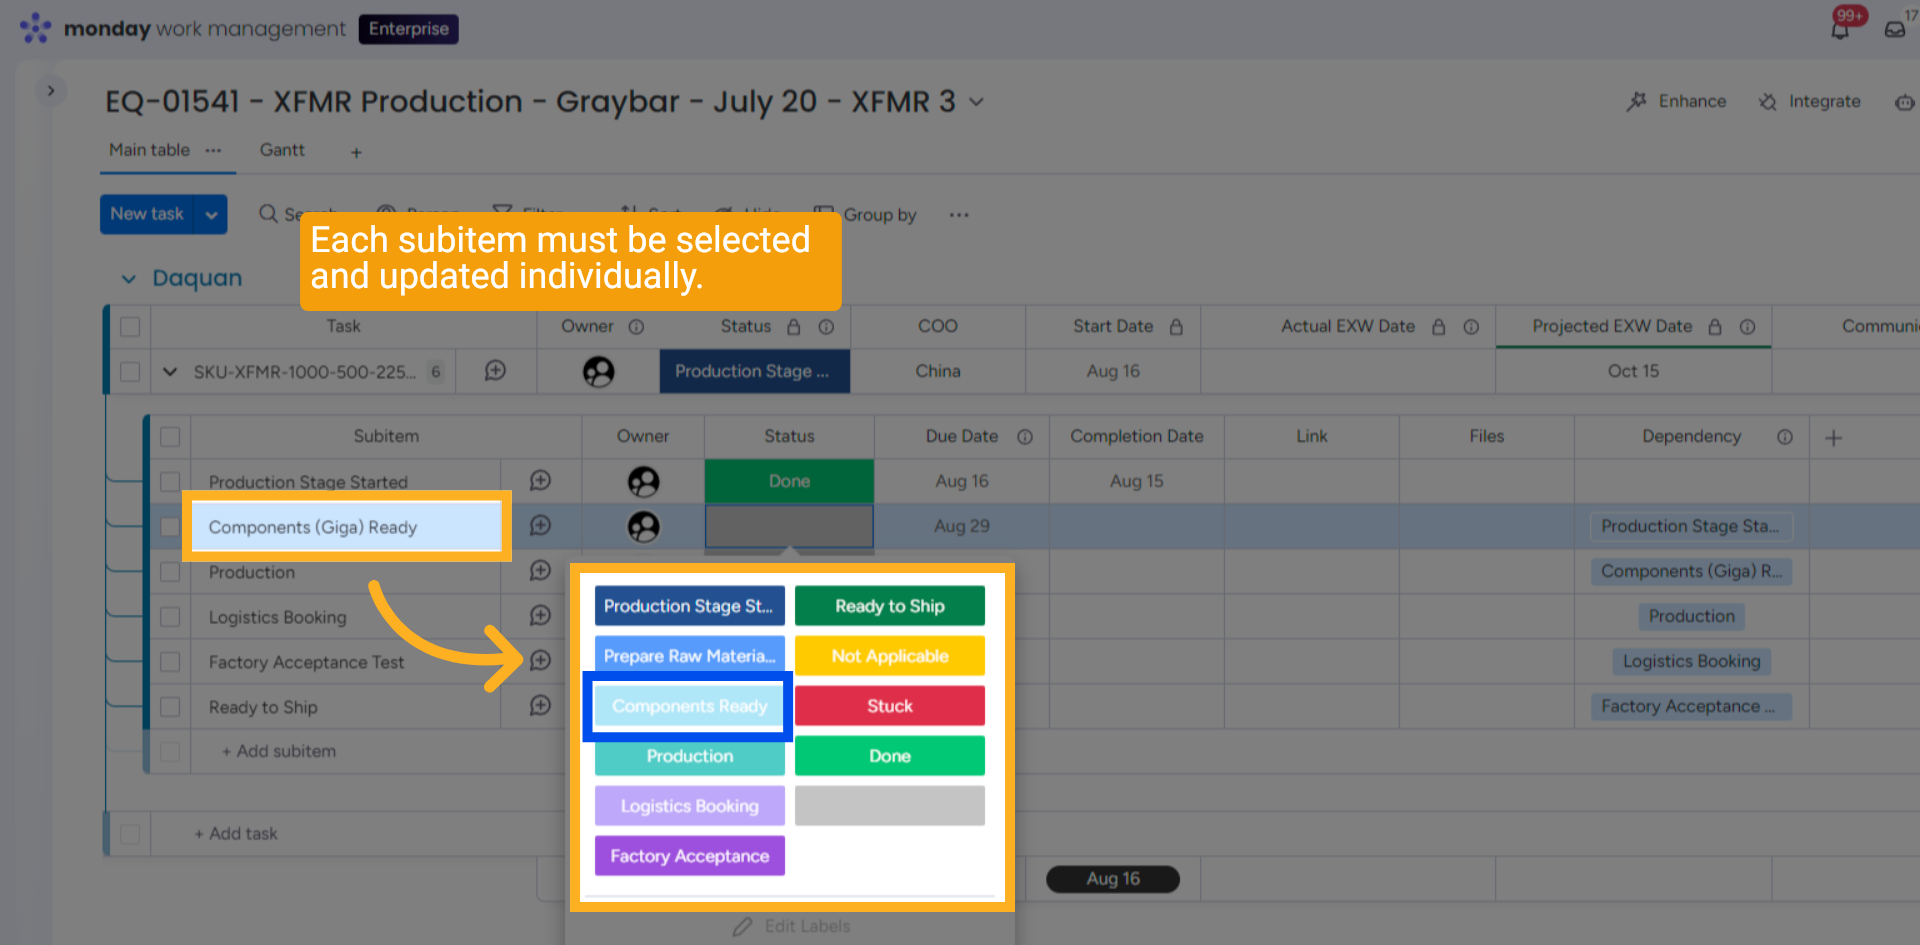The width and height of the screenshot is (1920, 945).
Task: Tick the select-all checkbox in the Subitem header
Action: [x=170, y=437]
